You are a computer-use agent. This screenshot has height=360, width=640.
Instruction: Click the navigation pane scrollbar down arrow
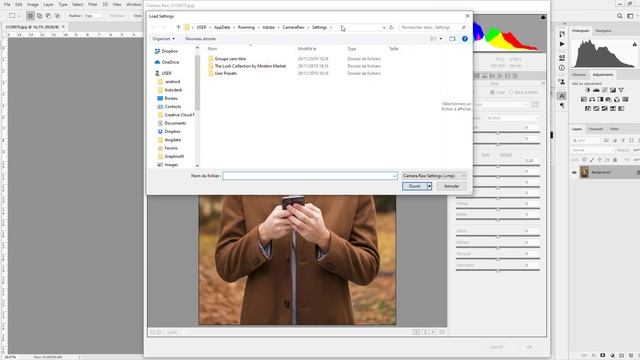(198, 166)
